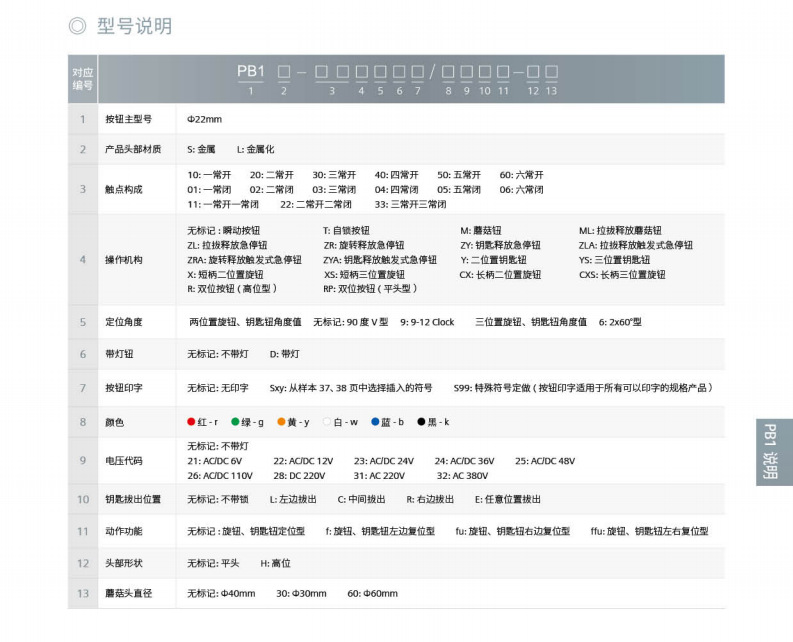
Task: Click the blue color dot 蓝-b
Action: pos(375,421)
